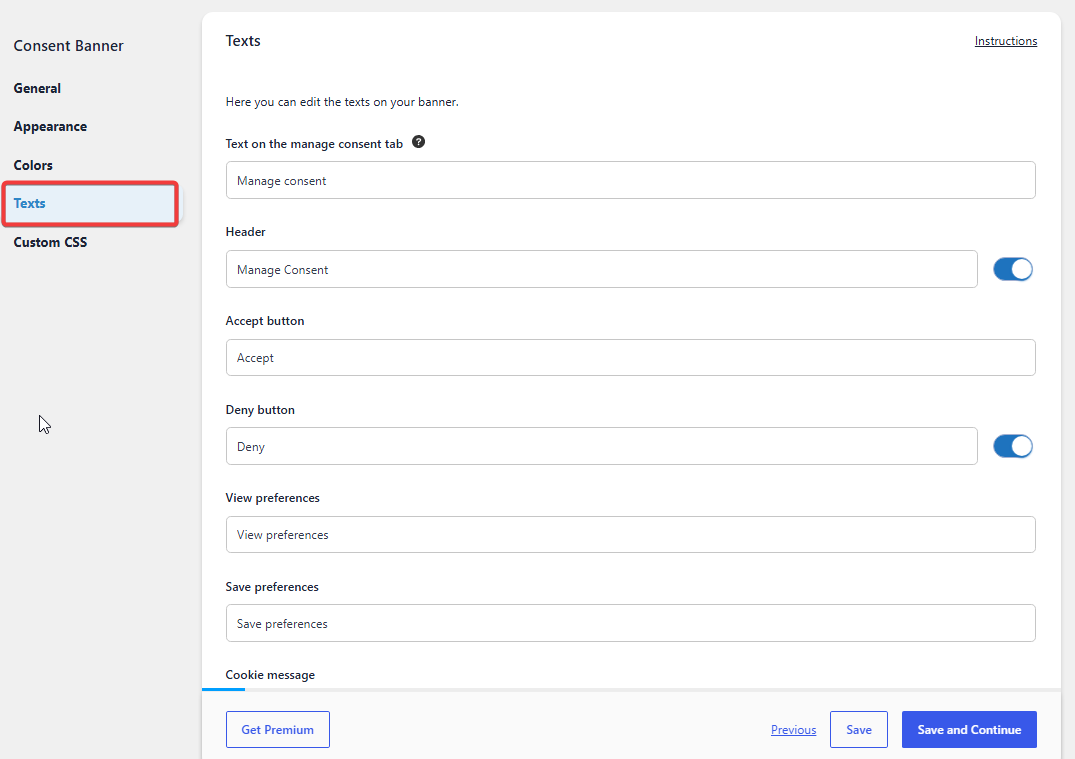Image resolution: width=1075 pixels, height=759 pixels.
Task: Click the Save preferences input field
Action: coord(630,623)
